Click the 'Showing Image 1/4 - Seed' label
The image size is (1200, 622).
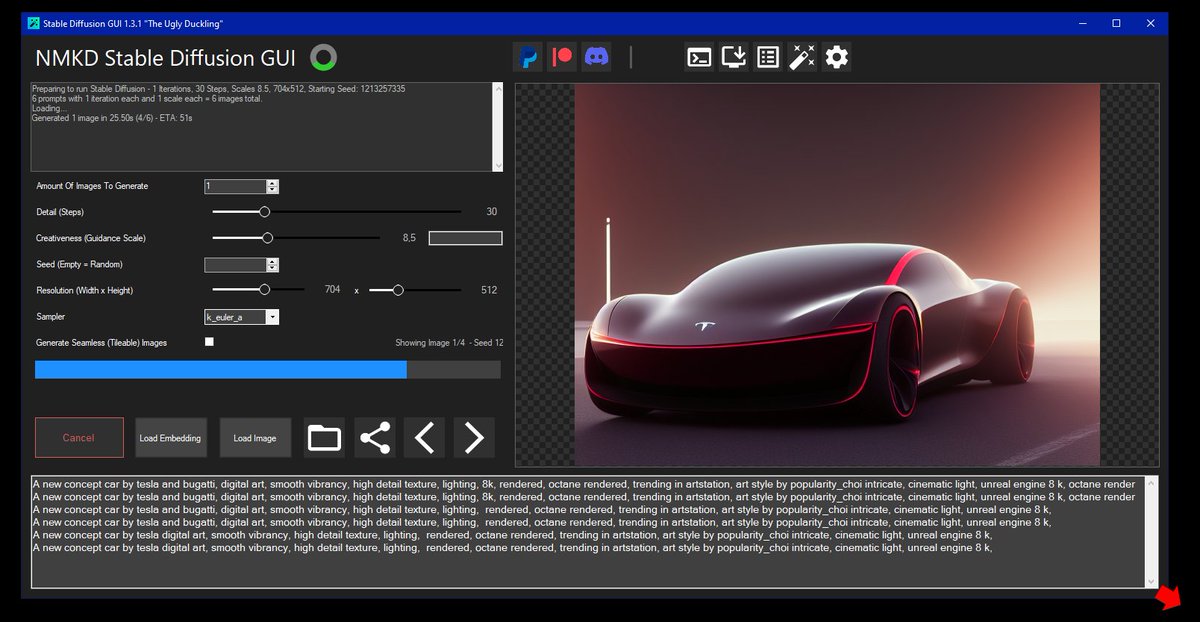[449, 343]
